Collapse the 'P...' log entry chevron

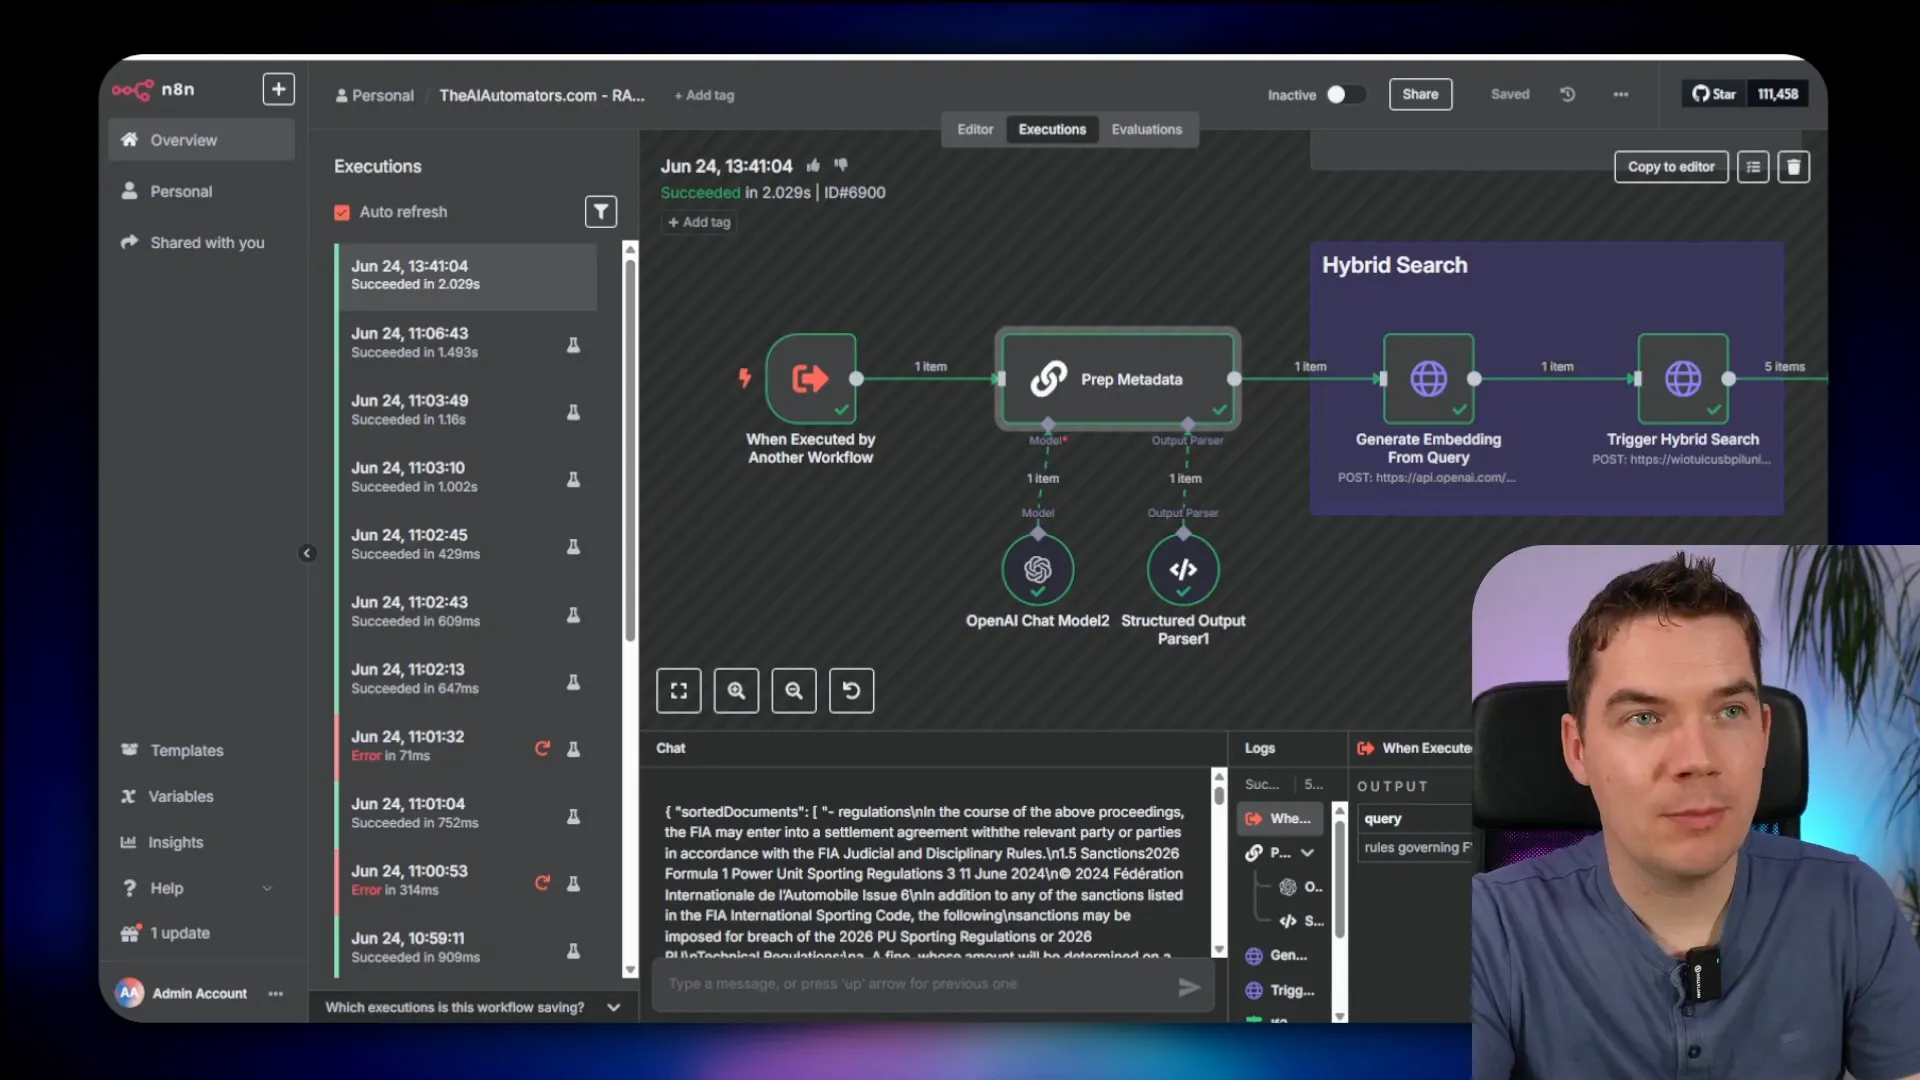click(x=1307, y=853)
